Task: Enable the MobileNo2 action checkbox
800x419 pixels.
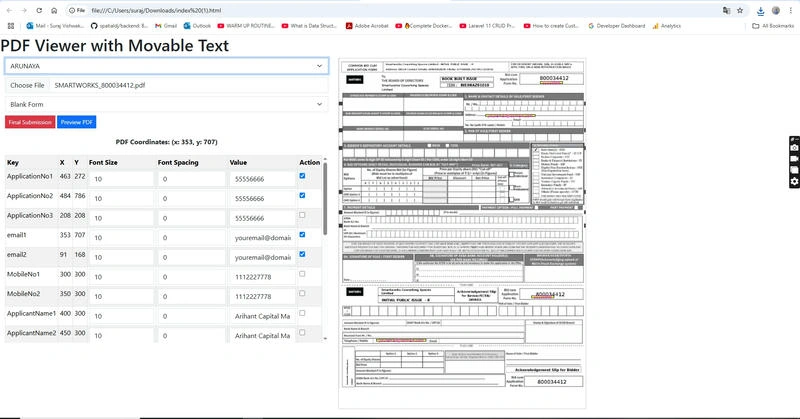Action: (302, 293)
